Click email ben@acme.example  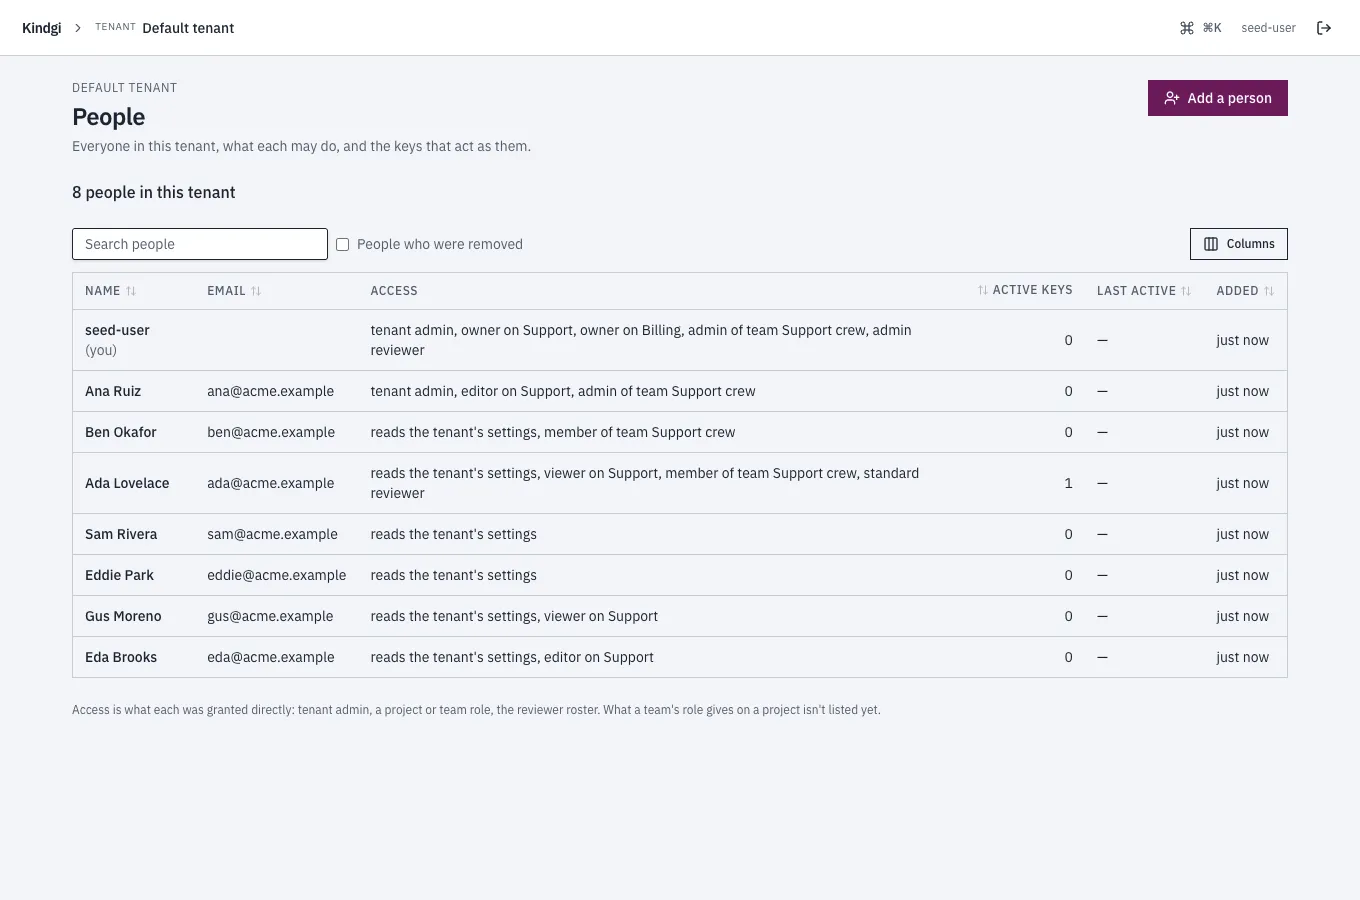pos(271,432)
